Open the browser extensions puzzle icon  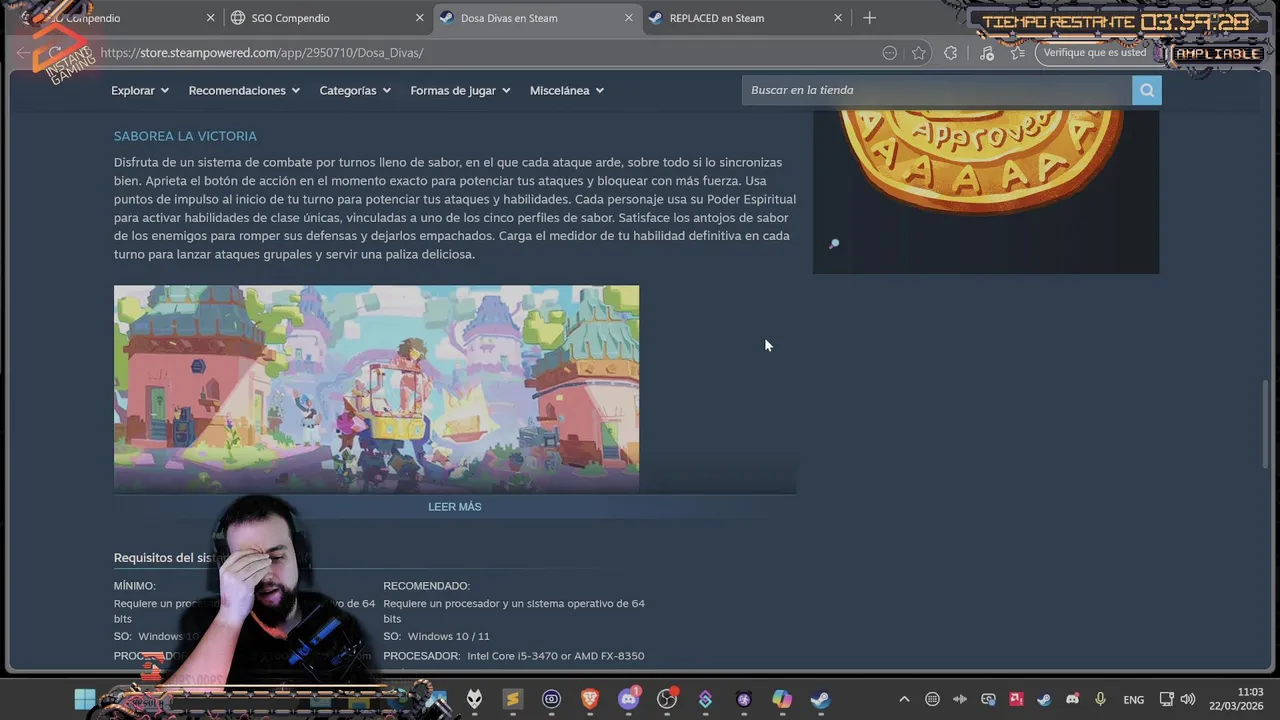pyautogui.click(x=950, y=53)
